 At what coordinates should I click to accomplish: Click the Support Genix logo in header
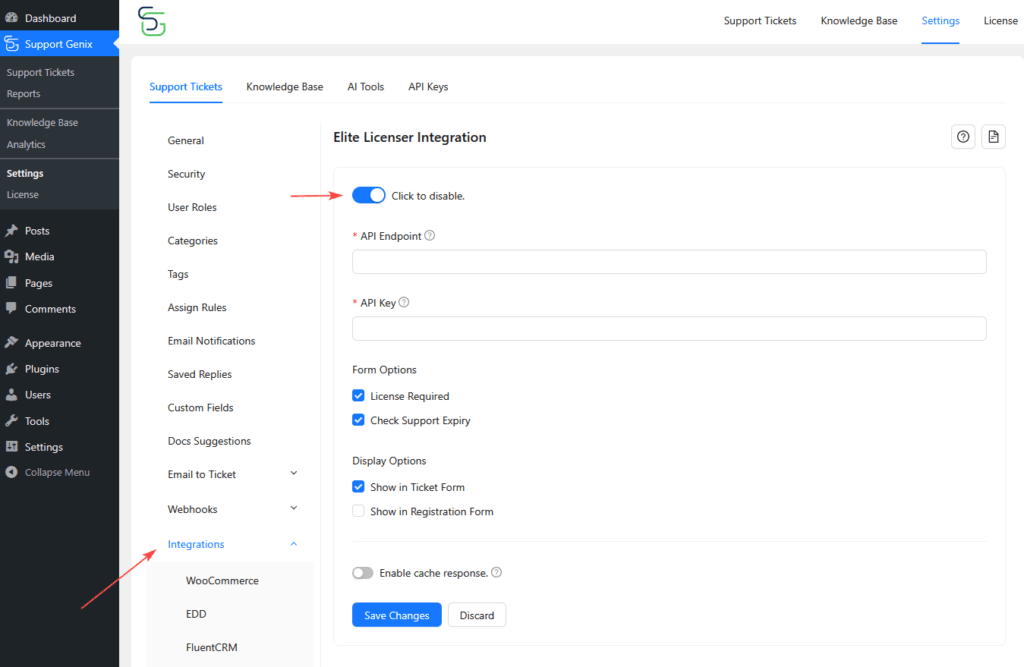click(x=152, y=20)
